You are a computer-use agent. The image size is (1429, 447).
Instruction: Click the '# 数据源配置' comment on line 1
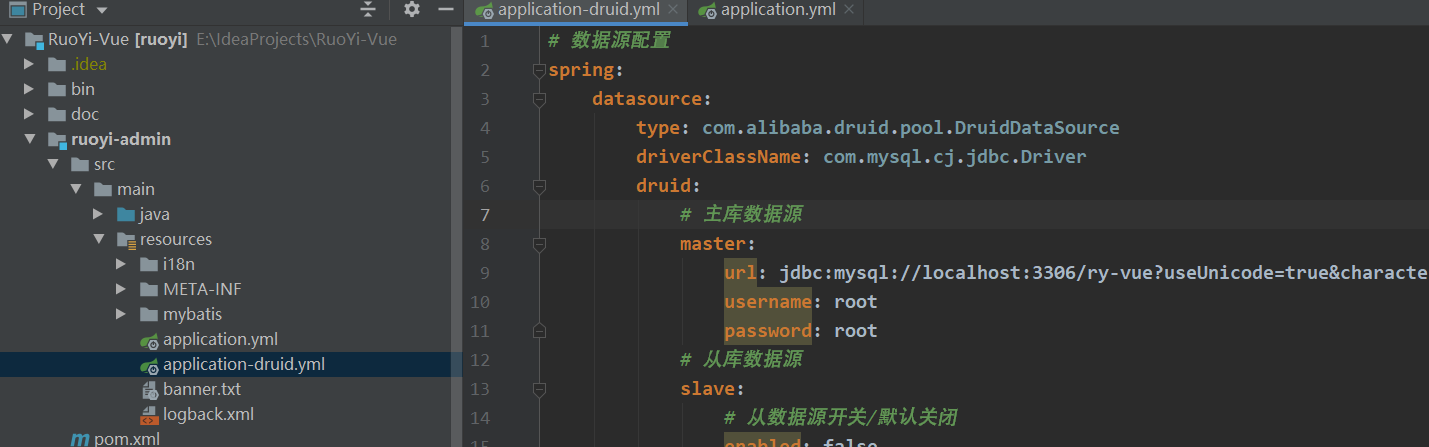tap(609, 41)
